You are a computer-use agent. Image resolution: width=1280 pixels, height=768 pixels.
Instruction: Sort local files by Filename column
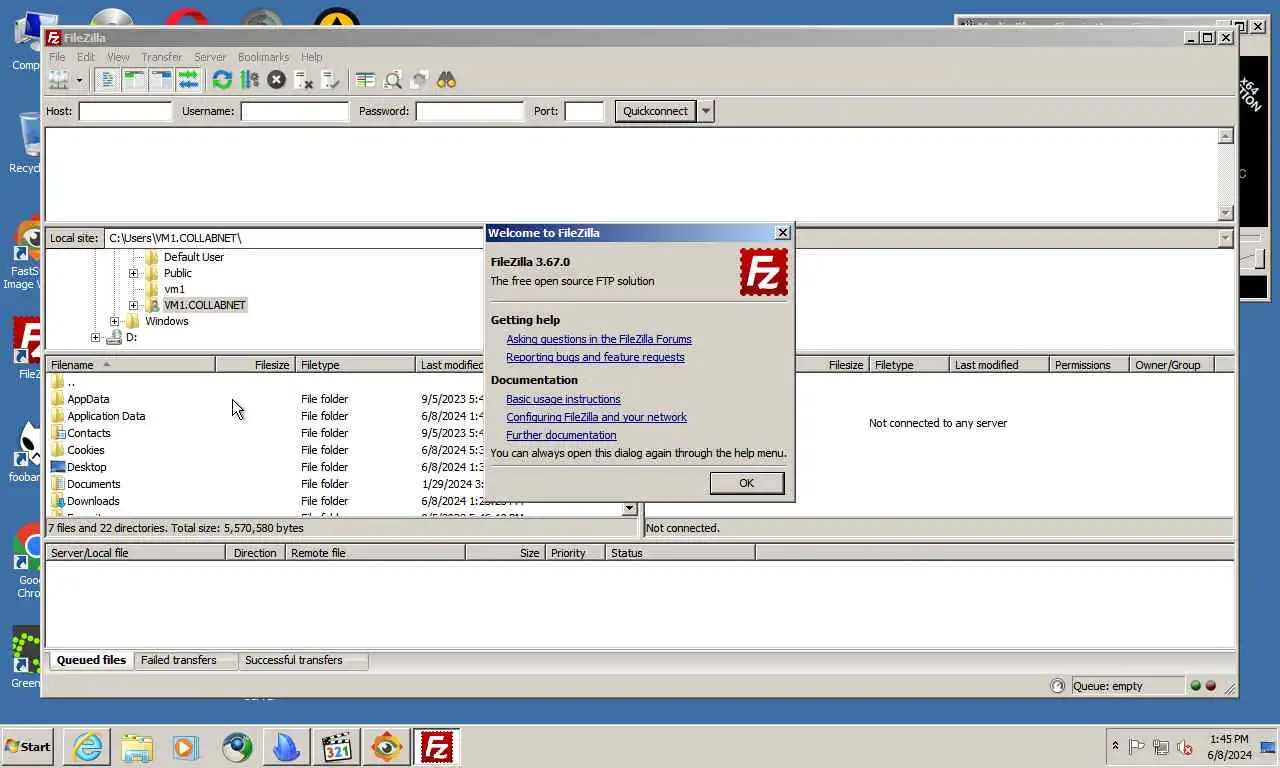131,365
